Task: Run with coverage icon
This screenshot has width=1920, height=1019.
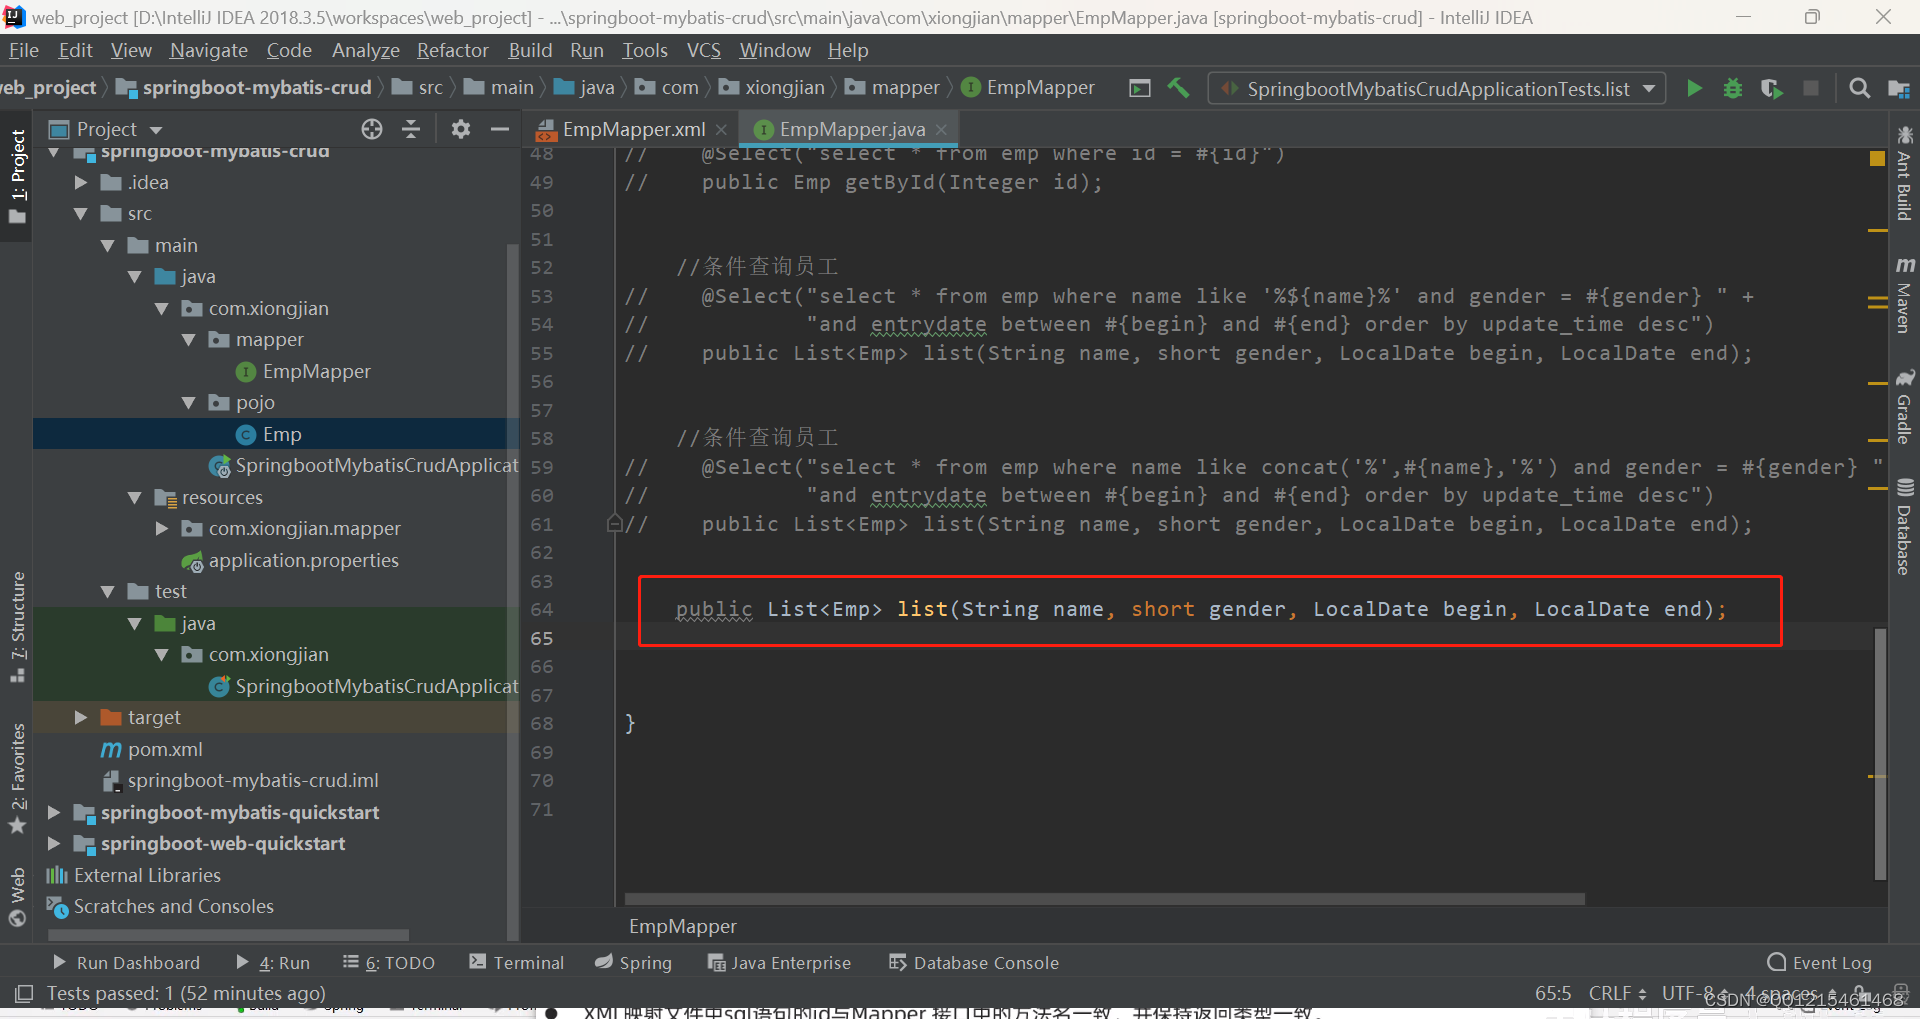Action: [x=1771, y=88]
